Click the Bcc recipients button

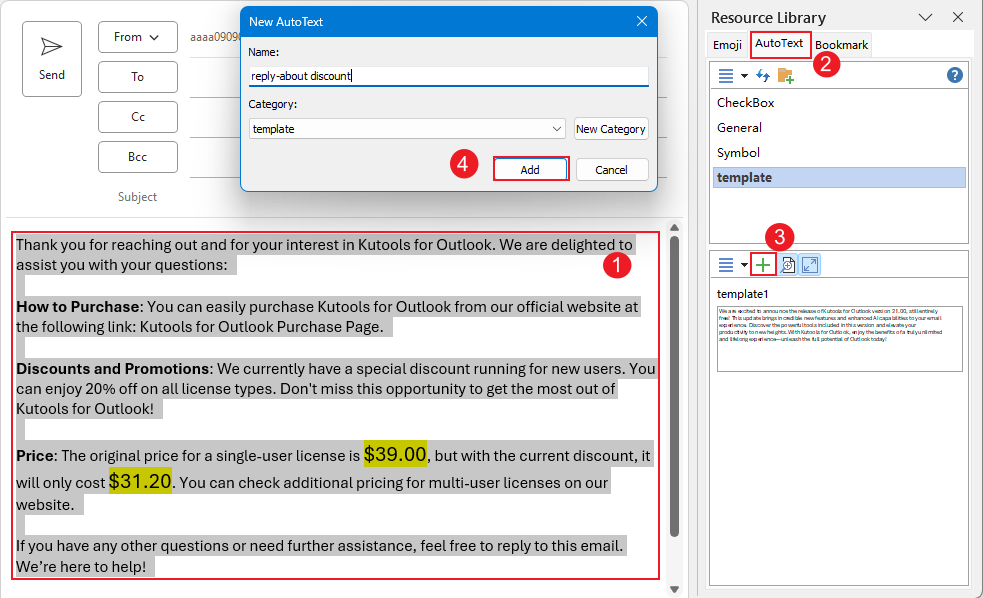pos(138,157)
